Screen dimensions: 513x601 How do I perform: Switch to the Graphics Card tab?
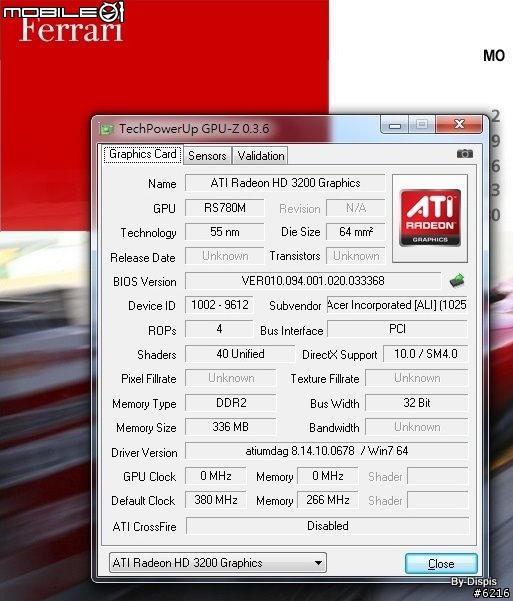(x=143, y=154)
